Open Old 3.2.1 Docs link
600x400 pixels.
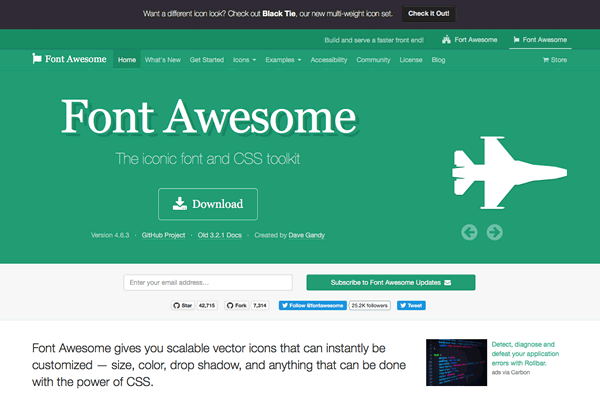220,235
